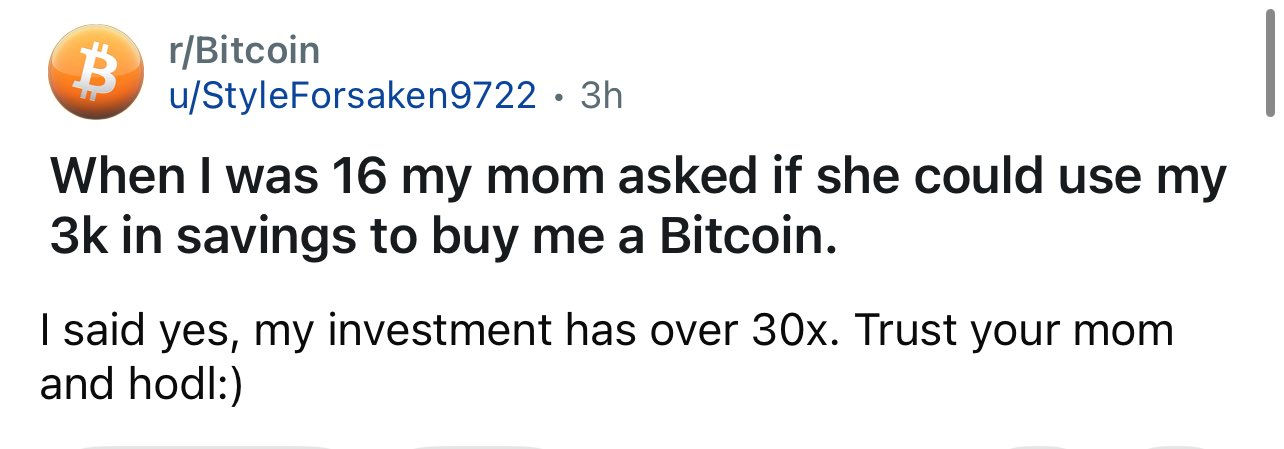This screenshot has height=449, width=1284.
Task: Click the 'Trust your mom' sentence in the body
Action: pyautogui.click(x=1014, y=331)
